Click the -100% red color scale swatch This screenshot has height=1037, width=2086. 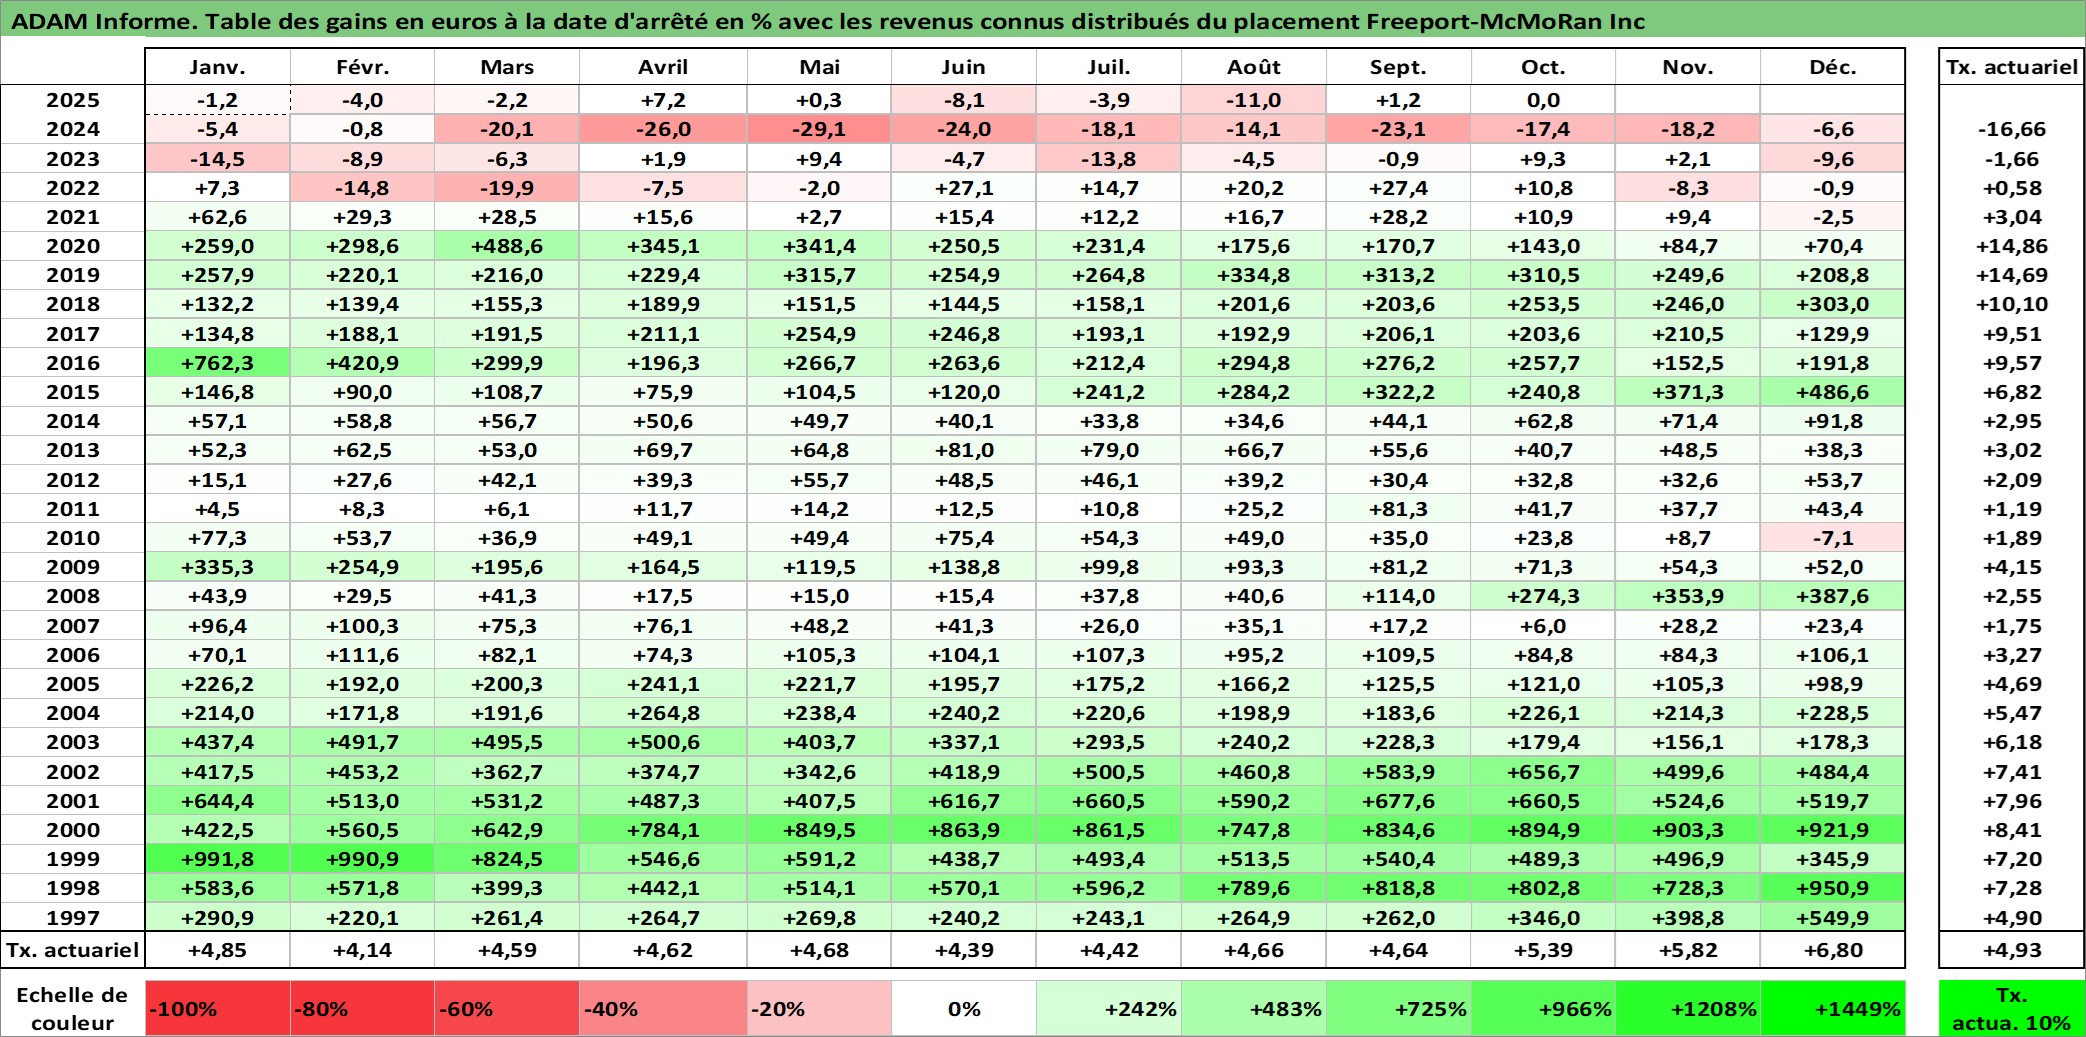218,1008
